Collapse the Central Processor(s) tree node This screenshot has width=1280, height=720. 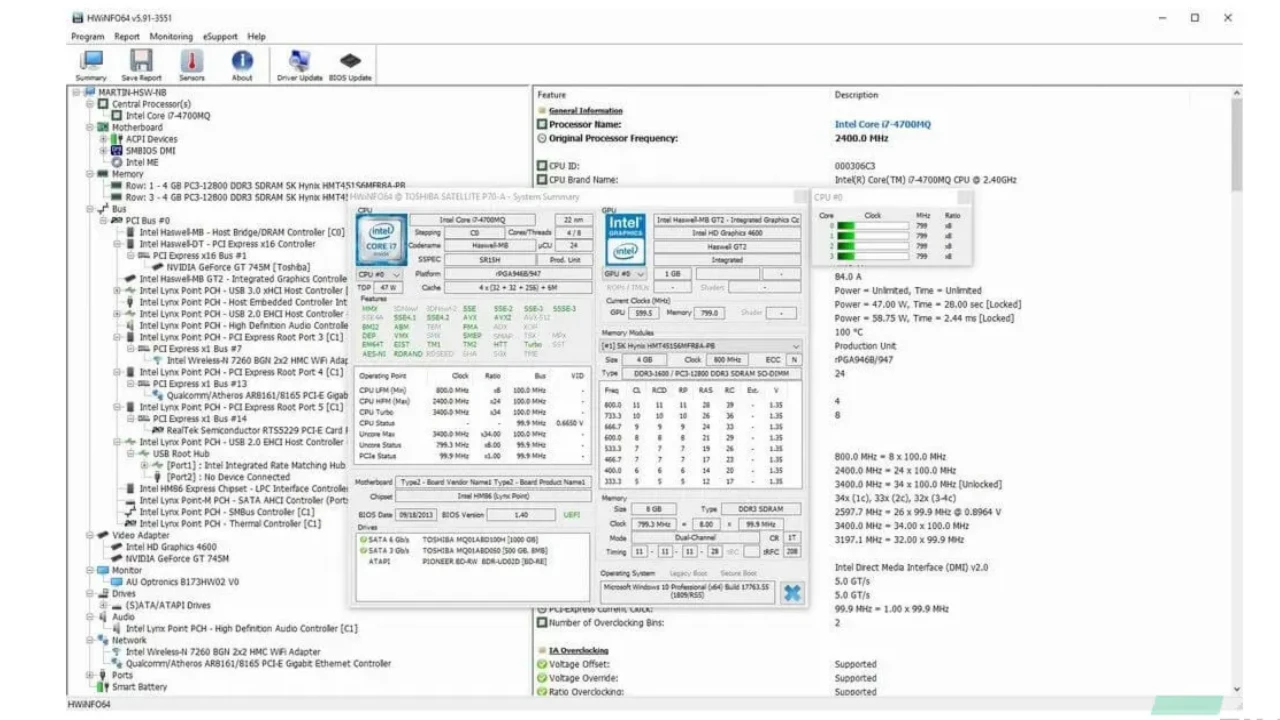[x=89, y=104]
